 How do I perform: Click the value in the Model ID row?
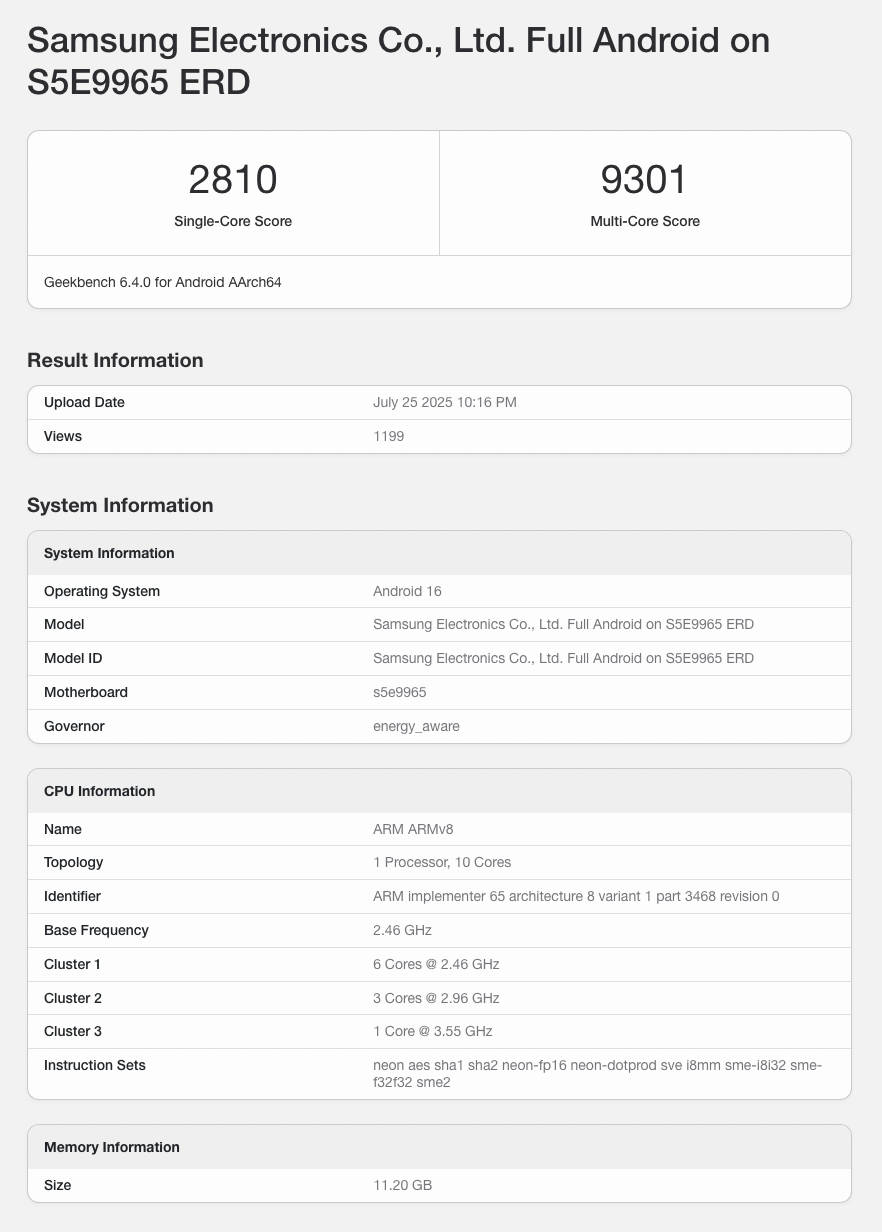[563, 658]
